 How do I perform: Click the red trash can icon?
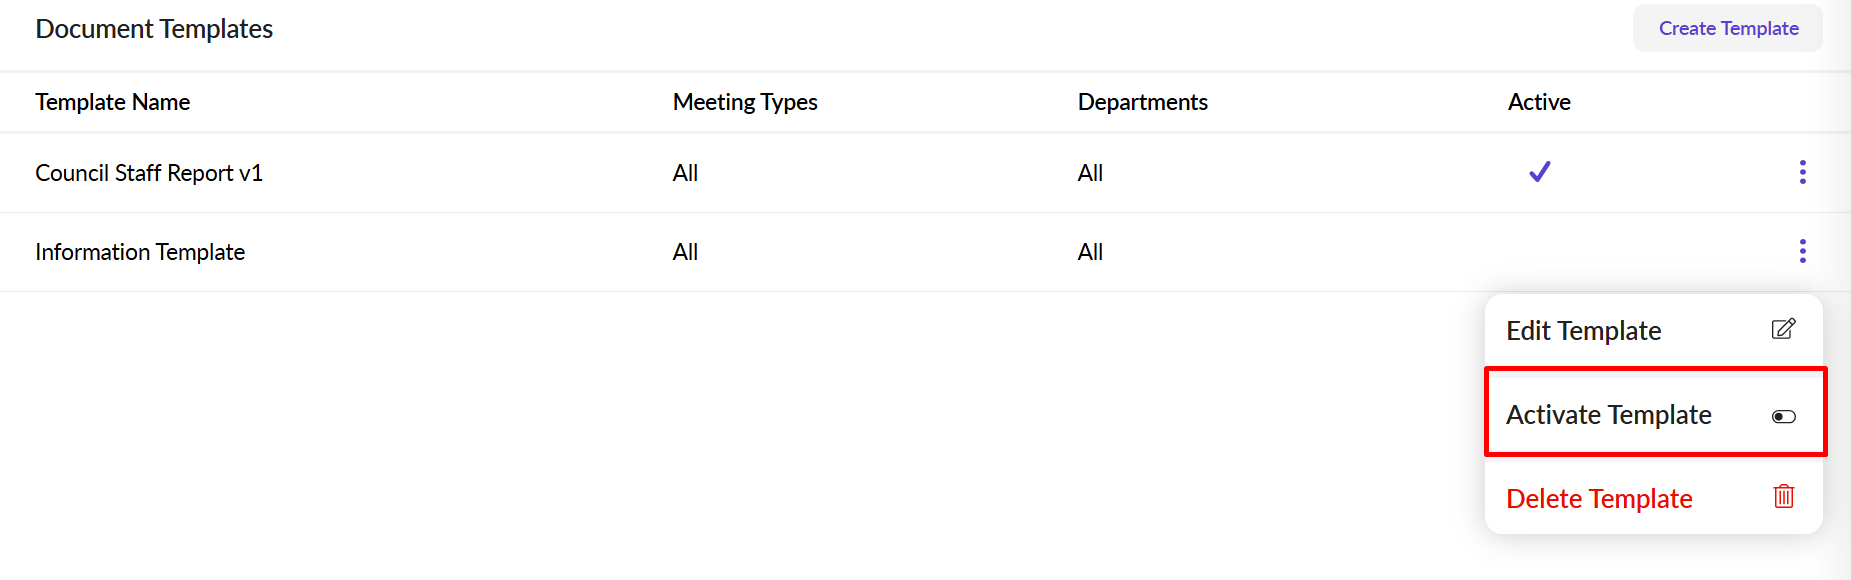[1783, 497]
